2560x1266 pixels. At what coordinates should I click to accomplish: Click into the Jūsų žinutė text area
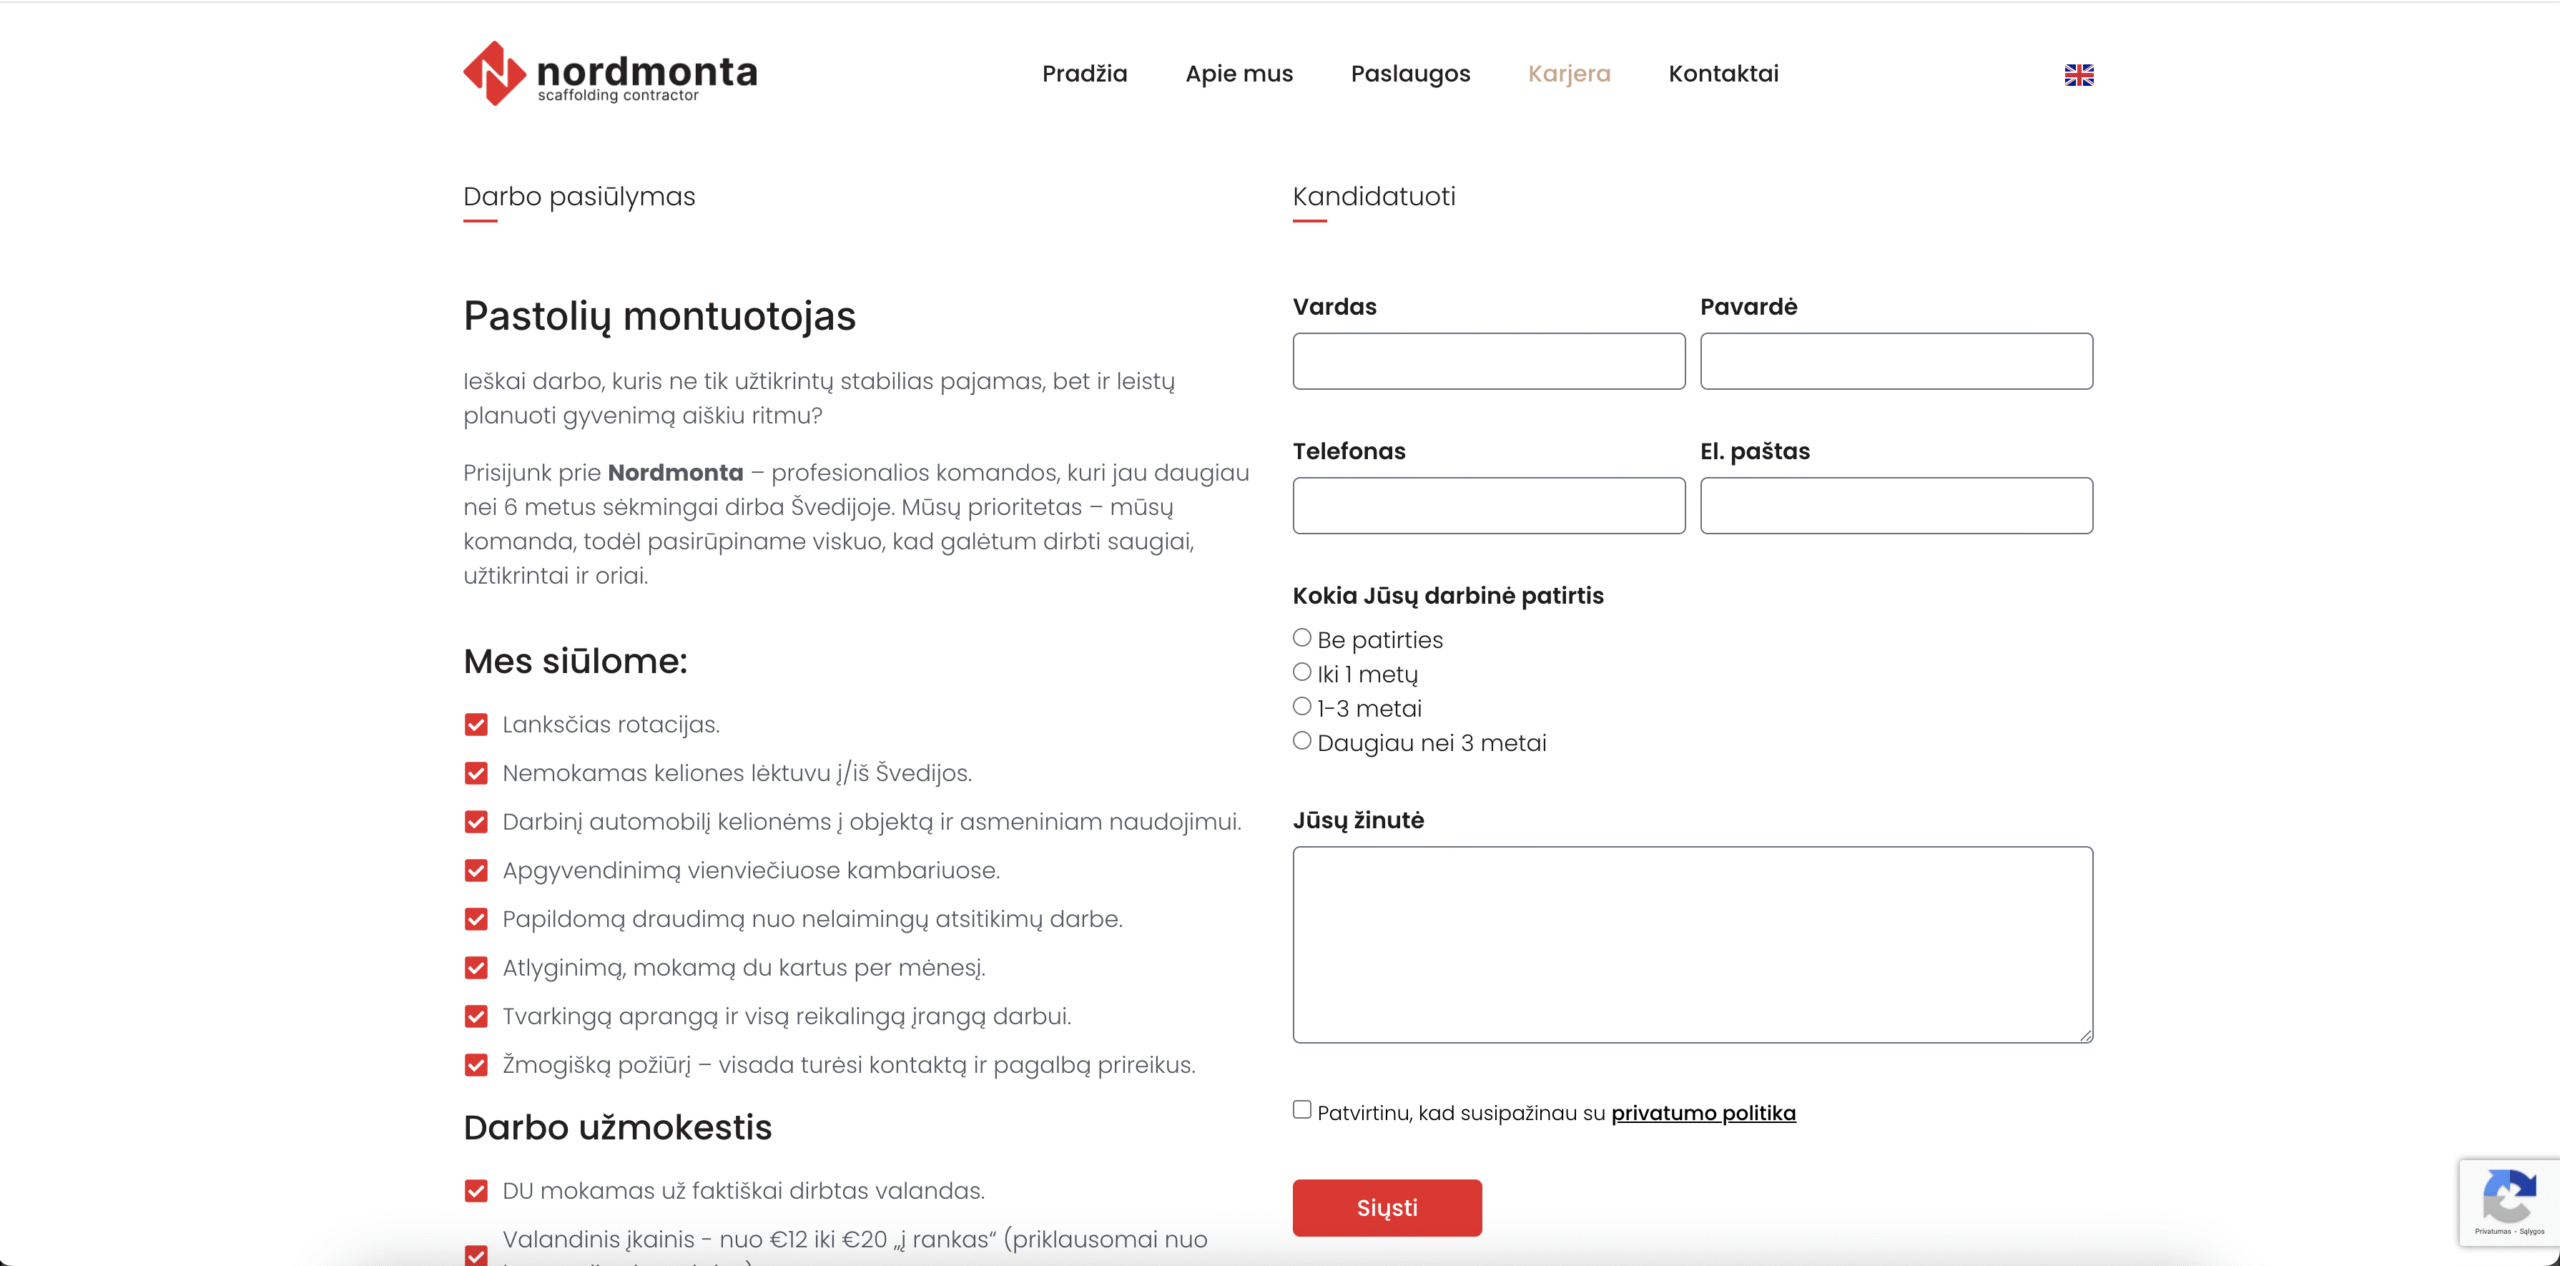1692,944
